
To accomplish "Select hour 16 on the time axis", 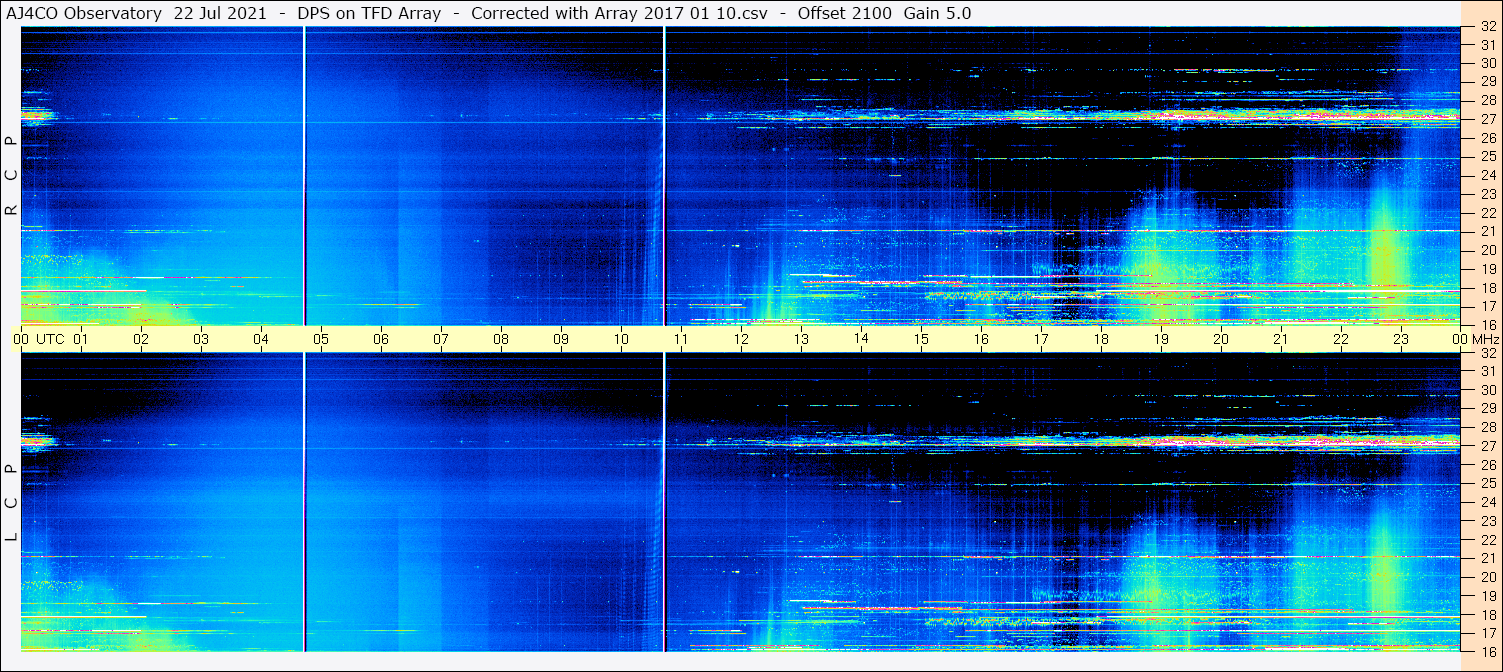I will (x=981, y=339).
